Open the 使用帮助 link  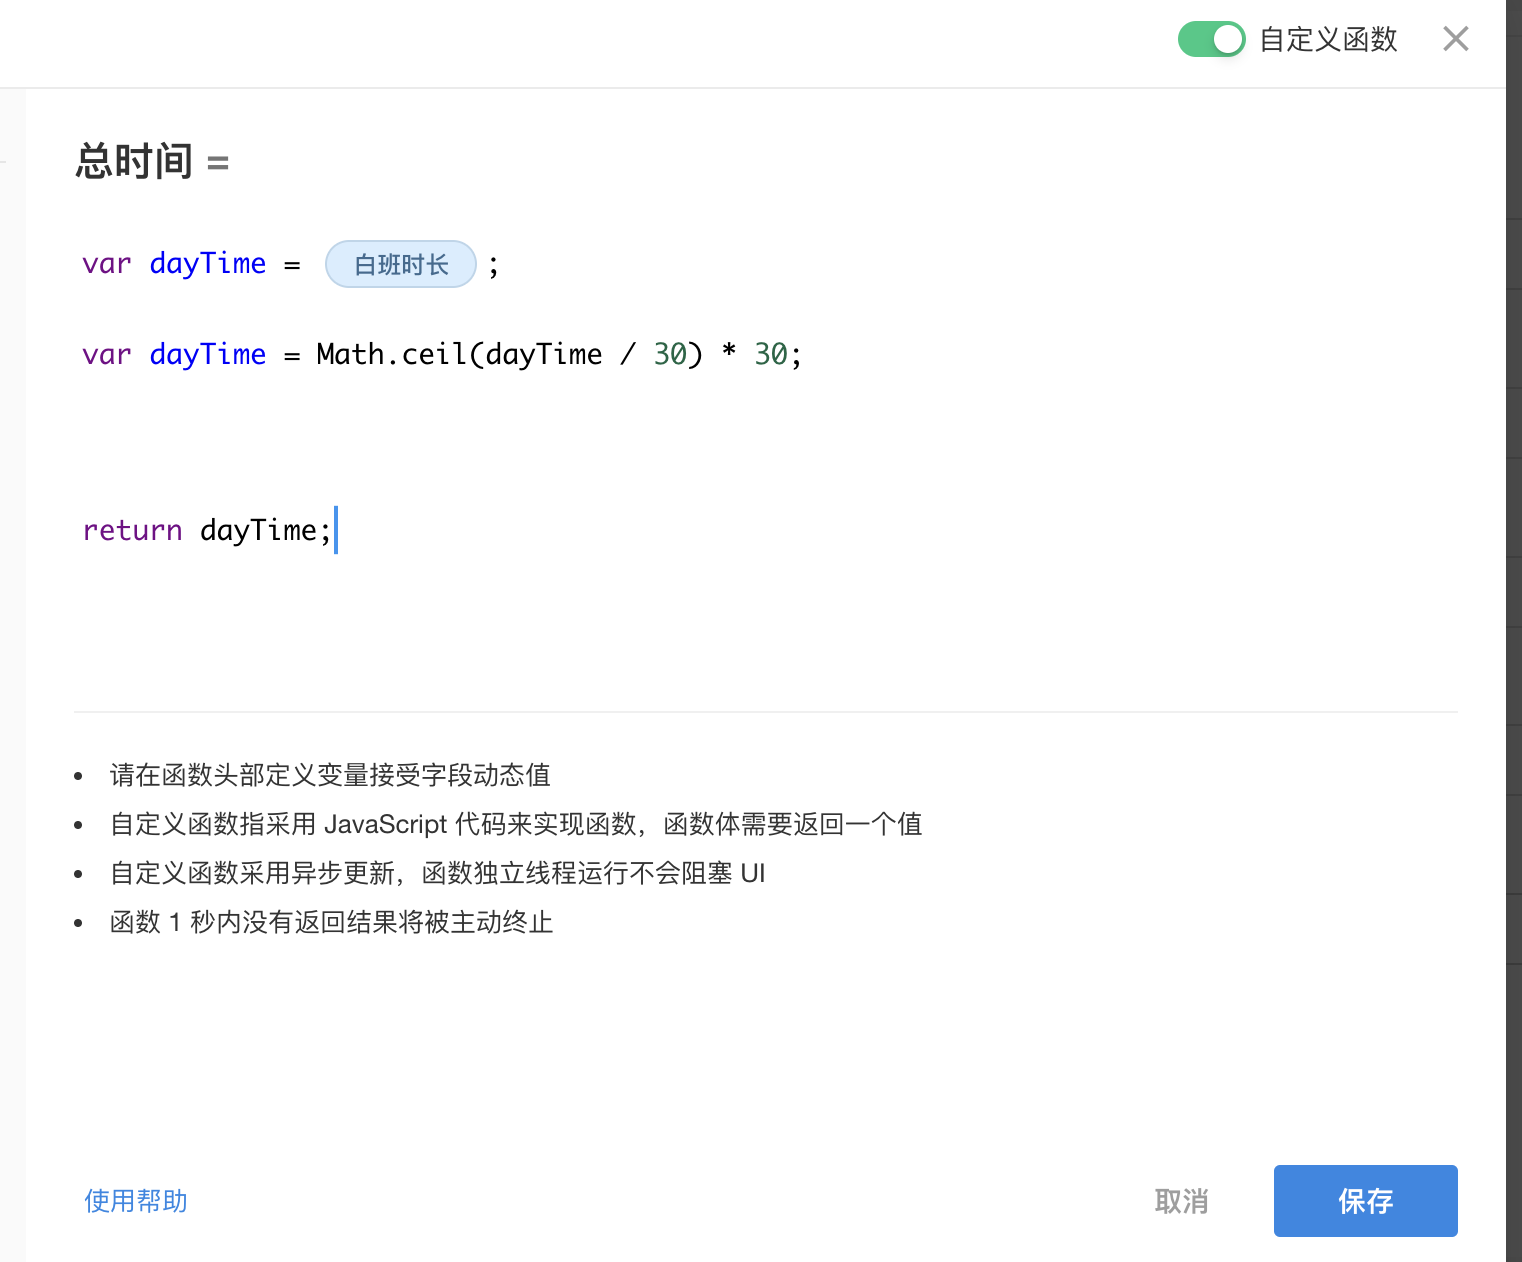136,1201
